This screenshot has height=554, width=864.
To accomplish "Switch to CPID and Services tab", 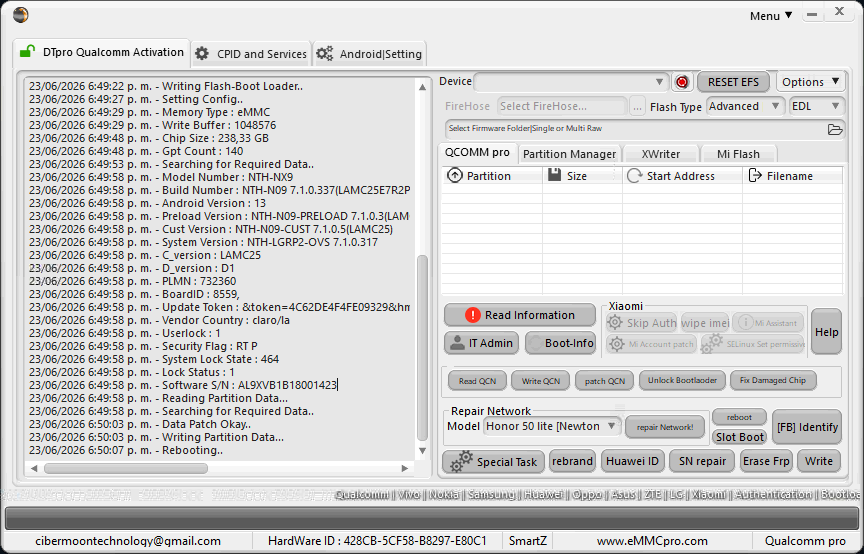I will click(x=251, y=54).
